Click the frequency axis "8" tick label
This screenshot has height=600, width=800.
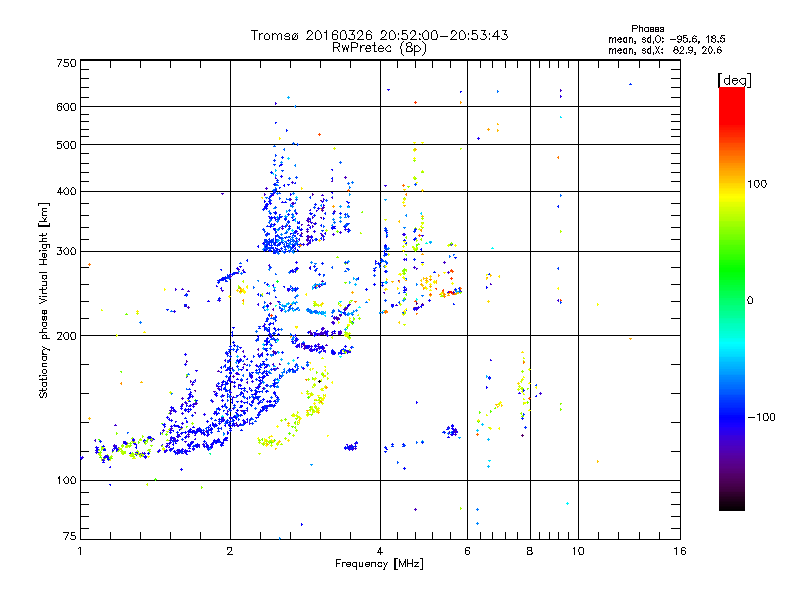point(530,551)
